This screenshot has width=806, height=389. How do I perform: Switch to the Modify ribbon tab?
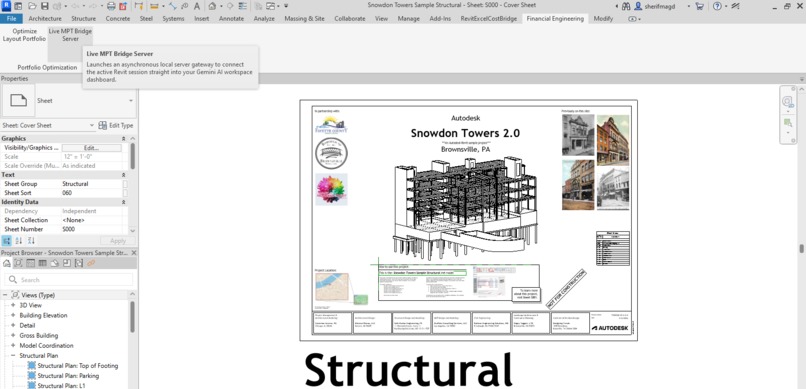(x=603, y=18)
